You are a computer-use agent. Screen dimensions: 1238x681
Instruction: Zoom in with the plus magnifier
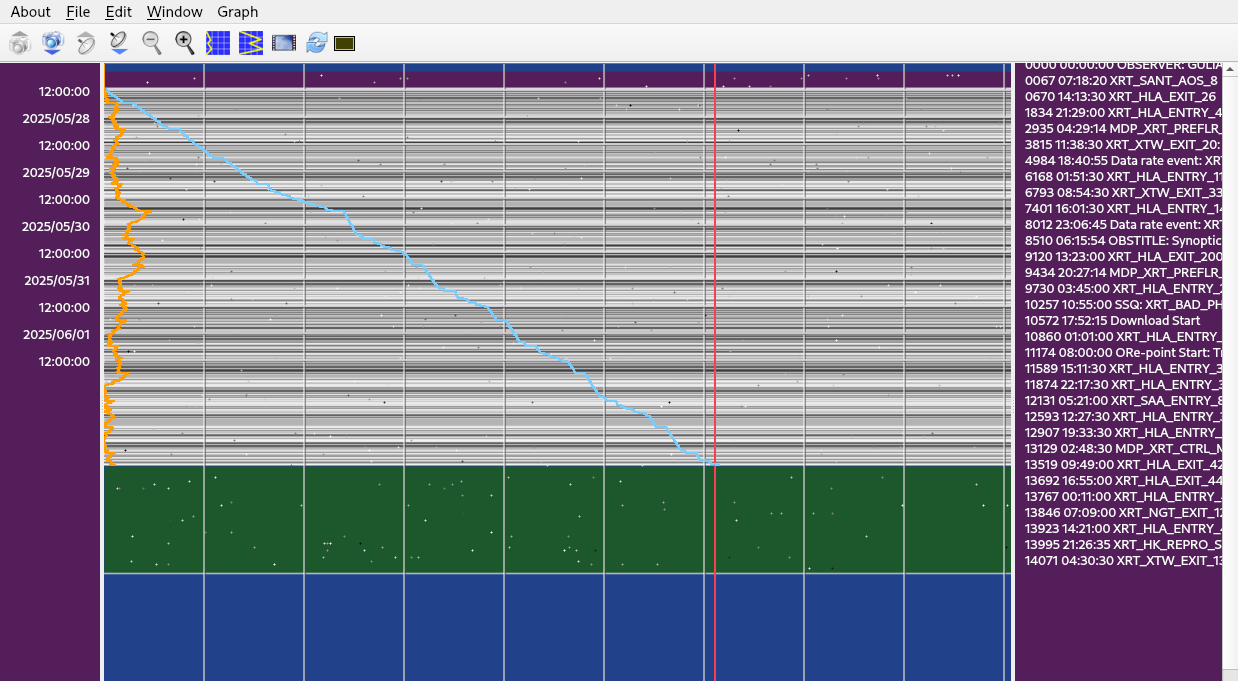185,43
